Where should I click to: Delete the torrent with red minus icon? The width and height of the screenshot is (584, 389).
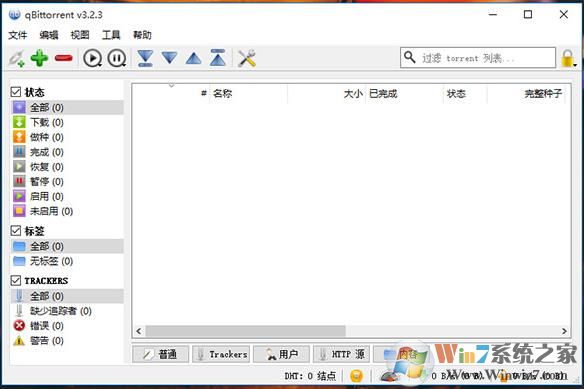point(64,58)
